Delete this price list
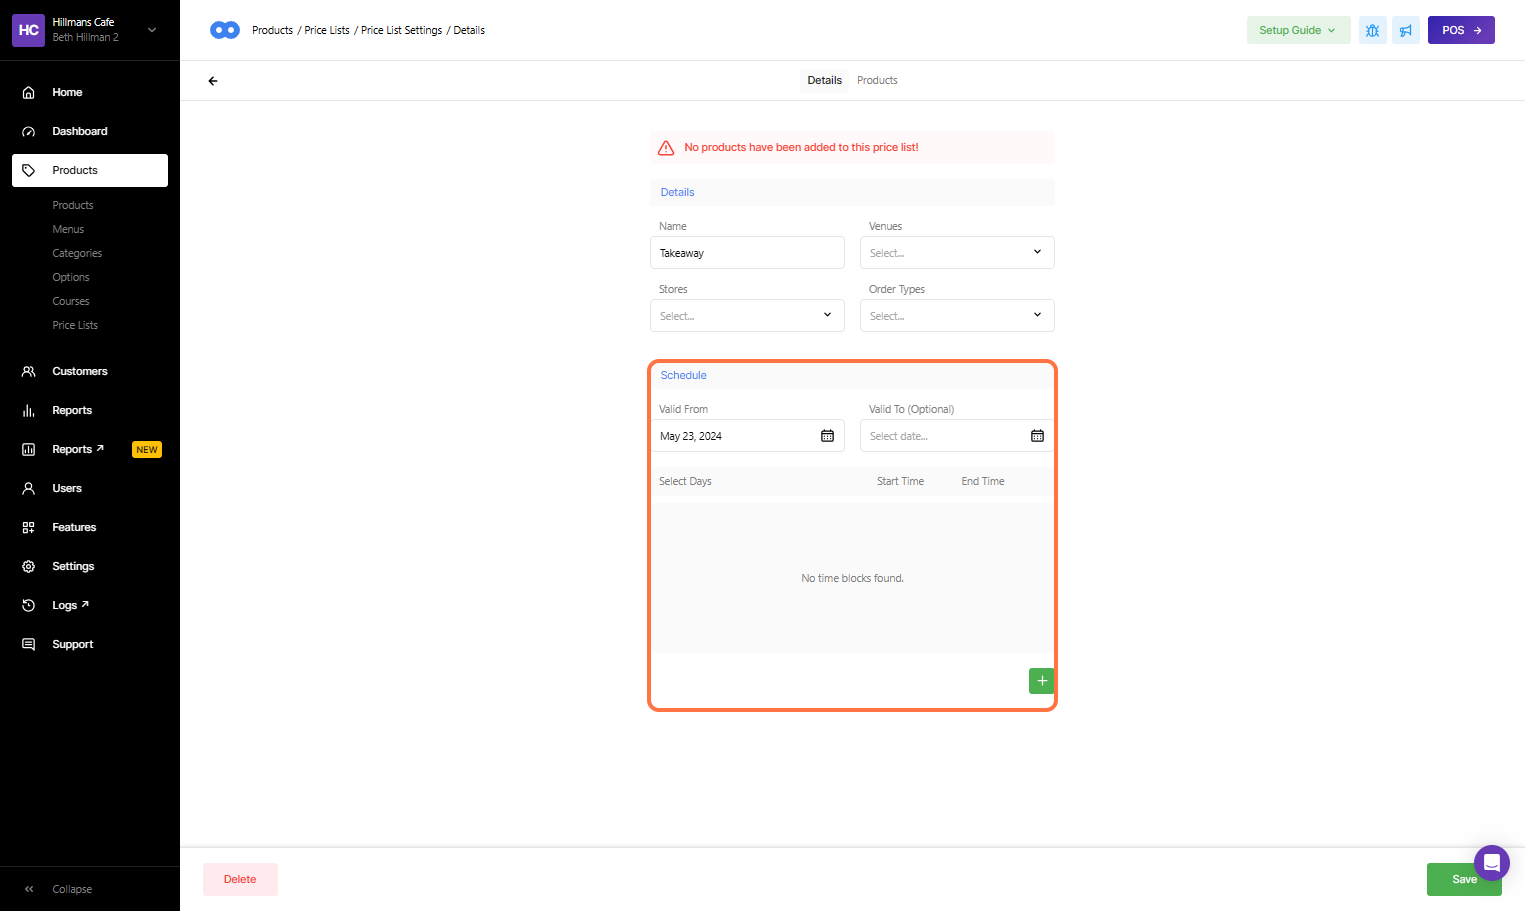Image resolution: width=1525 pixels, height=911 pixels. [x=240, y=879]
